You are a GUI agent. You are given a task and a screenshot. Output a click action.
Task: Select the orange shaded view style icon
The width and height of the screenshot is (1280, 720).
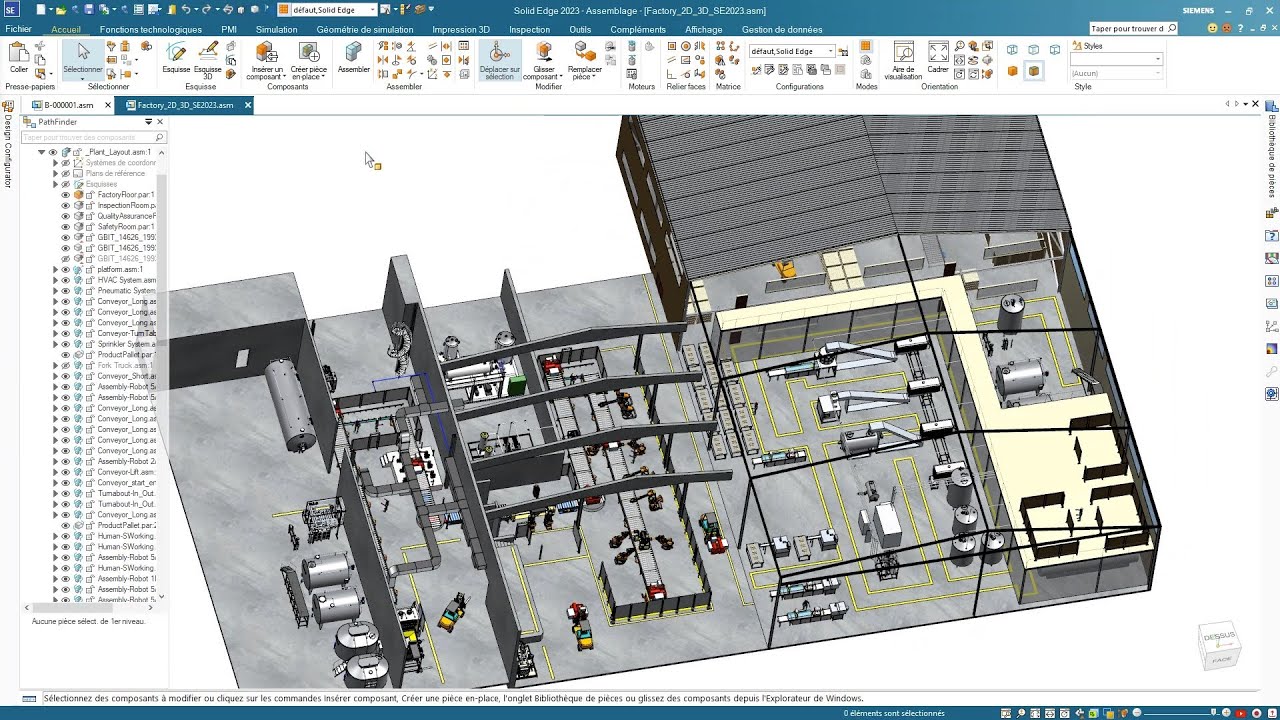coord(1013,71)
